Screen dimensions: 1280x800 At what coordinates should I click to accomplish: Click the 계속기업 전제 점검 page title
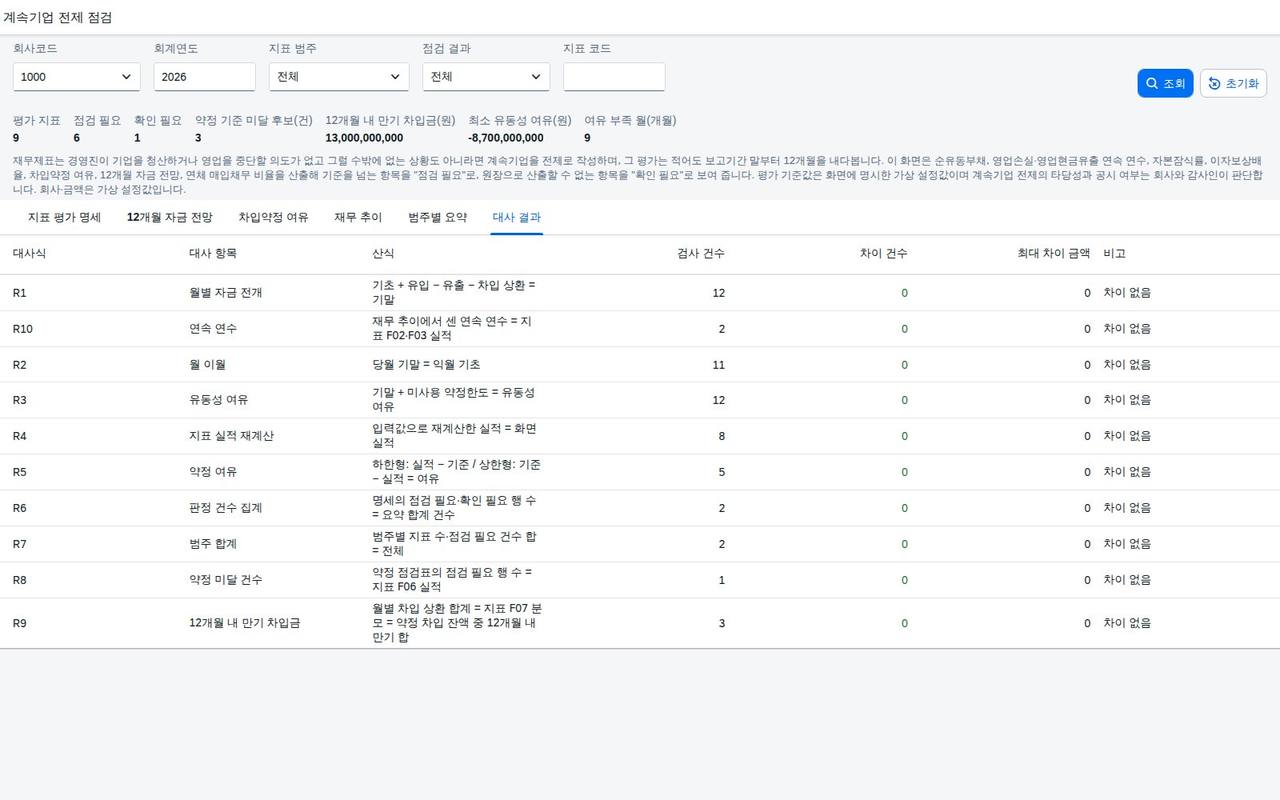(x=58, y=17)
